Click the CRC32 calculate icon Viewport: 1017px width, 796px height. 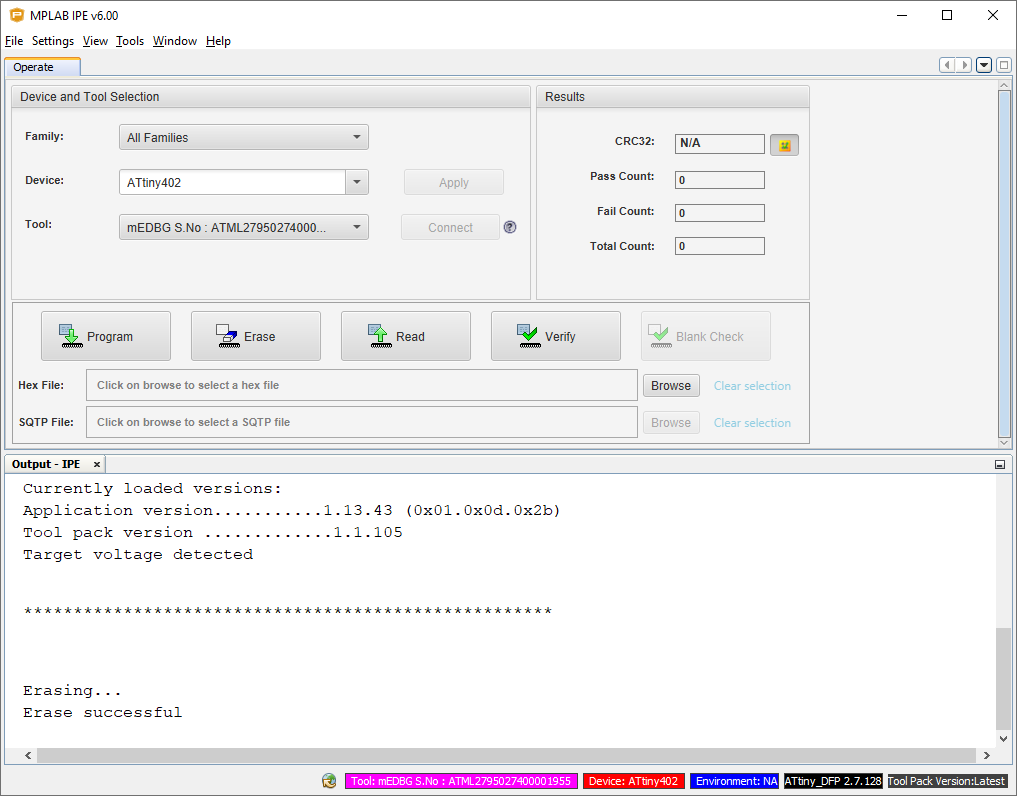pyautogui.click(x=784, y=145)
